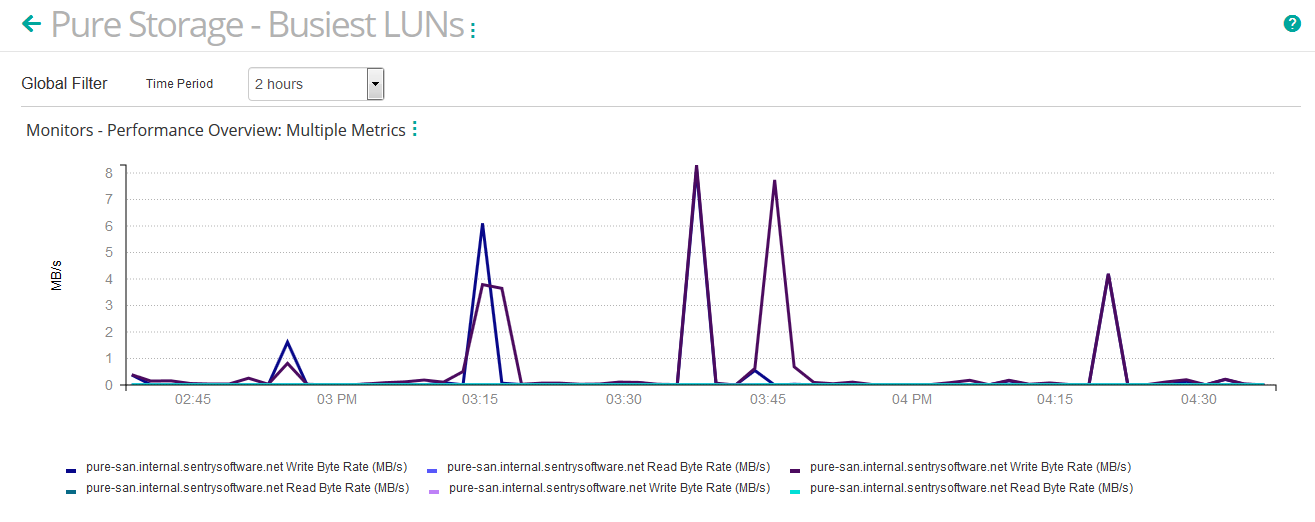Click the highest purple peak above 8 MB/s
Viewport: 1315px width, 522px height.
click(x=696, y=167)
